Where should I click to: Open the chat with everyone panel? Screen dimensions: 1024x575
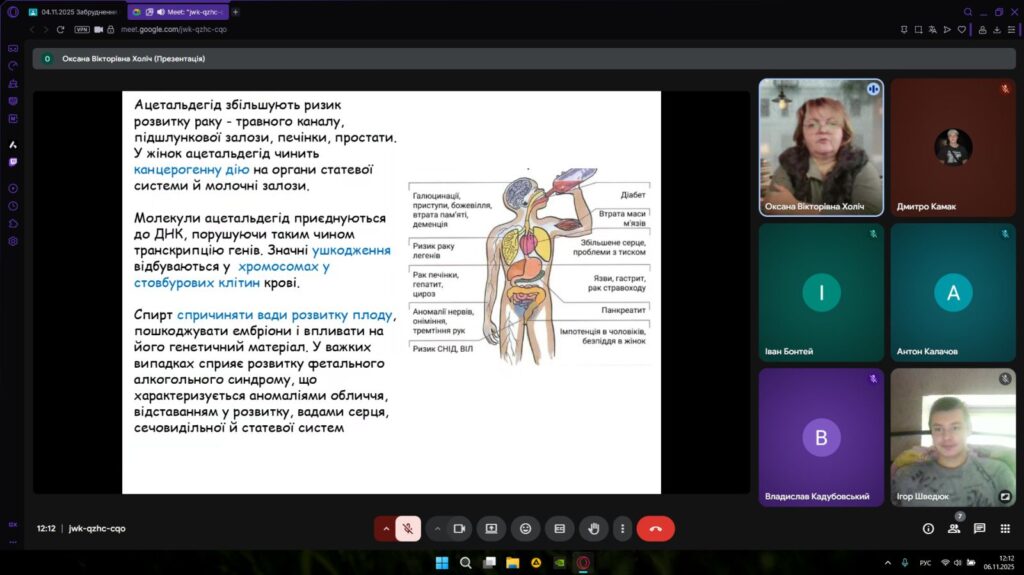tap(979, 528)
